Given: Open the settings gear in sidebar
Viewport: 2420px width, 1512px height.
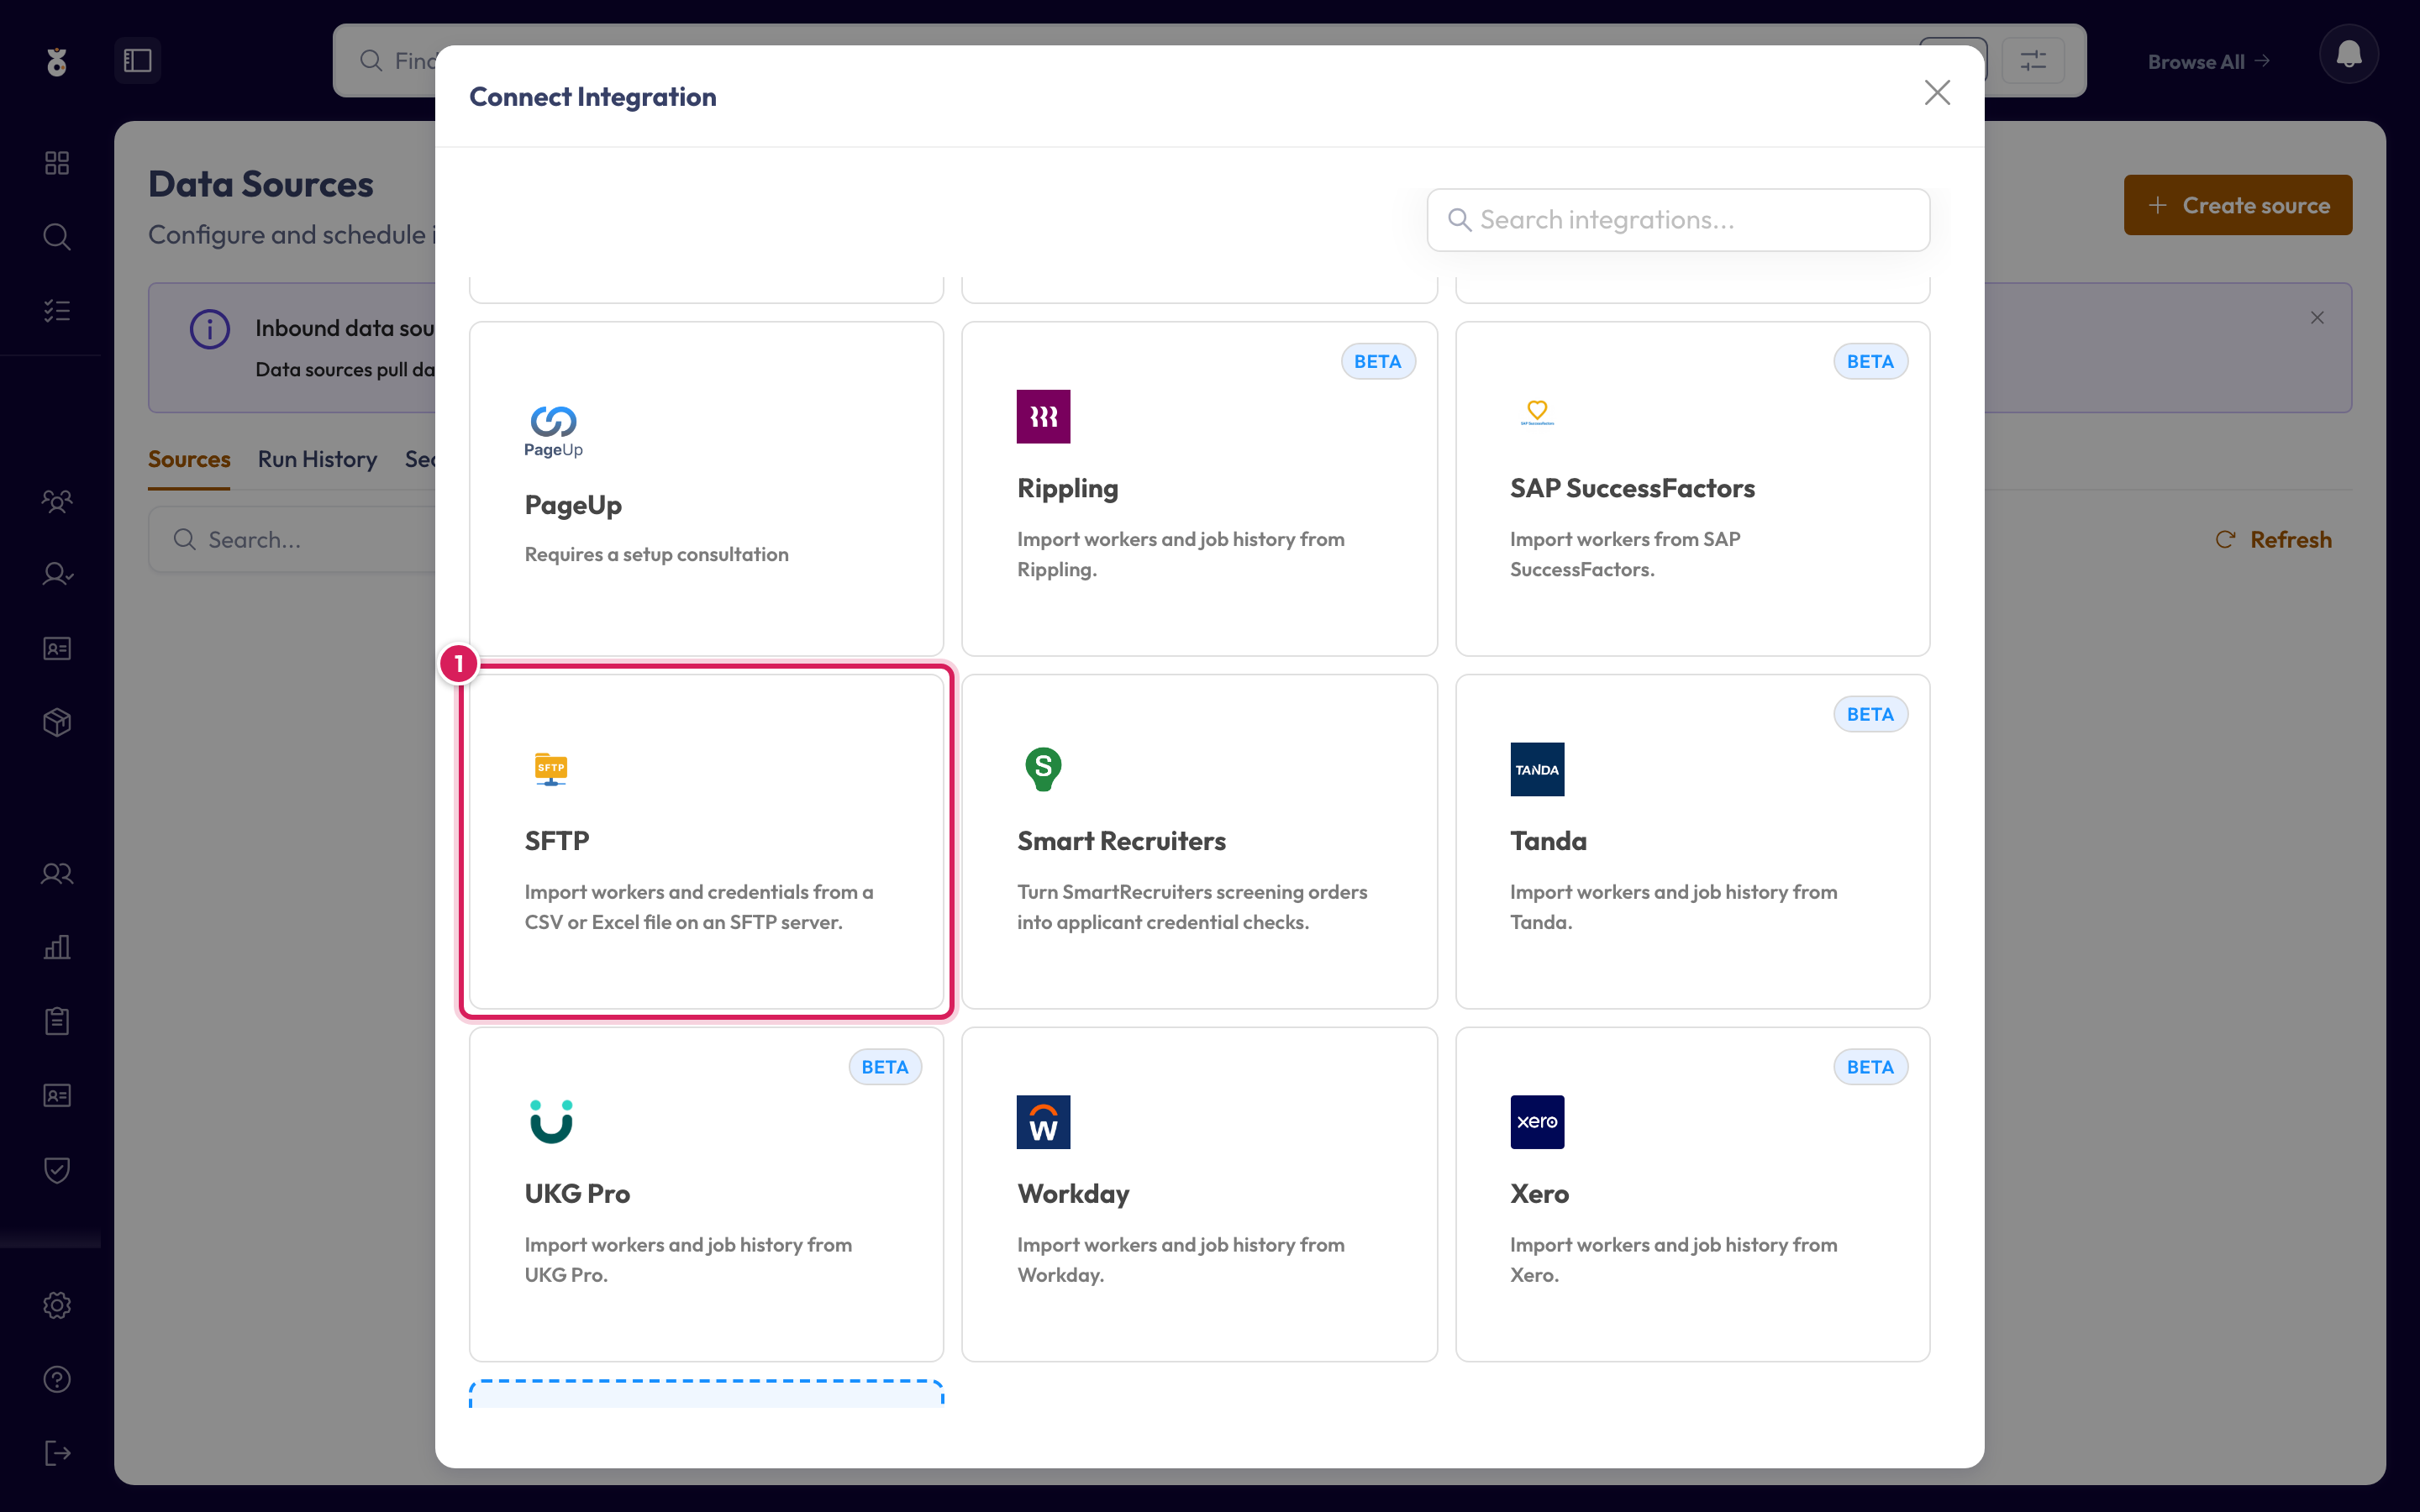Looking at the screenshot, I should click(x=57, y=1305).
